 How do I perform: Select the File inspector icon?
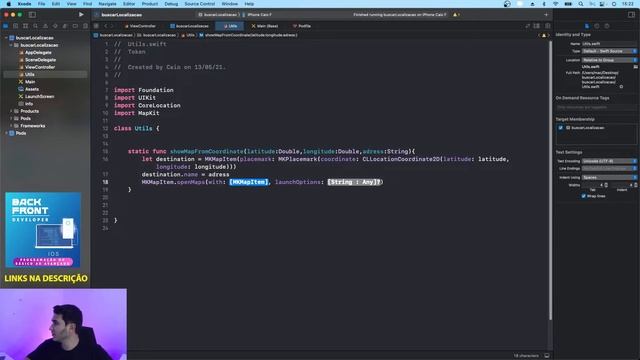tap(587, 26)
